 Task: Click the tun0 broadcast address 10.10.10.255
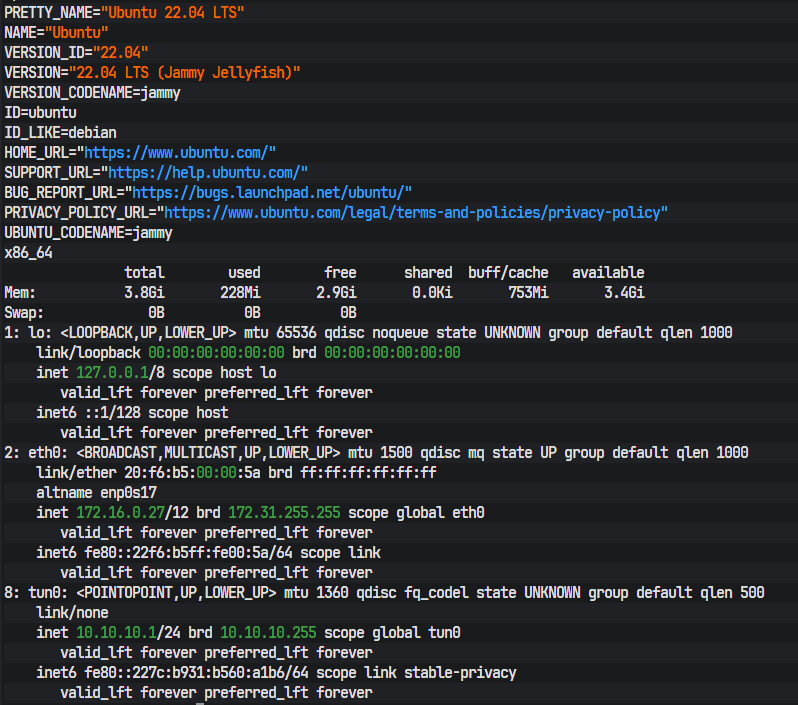(268, 633)
